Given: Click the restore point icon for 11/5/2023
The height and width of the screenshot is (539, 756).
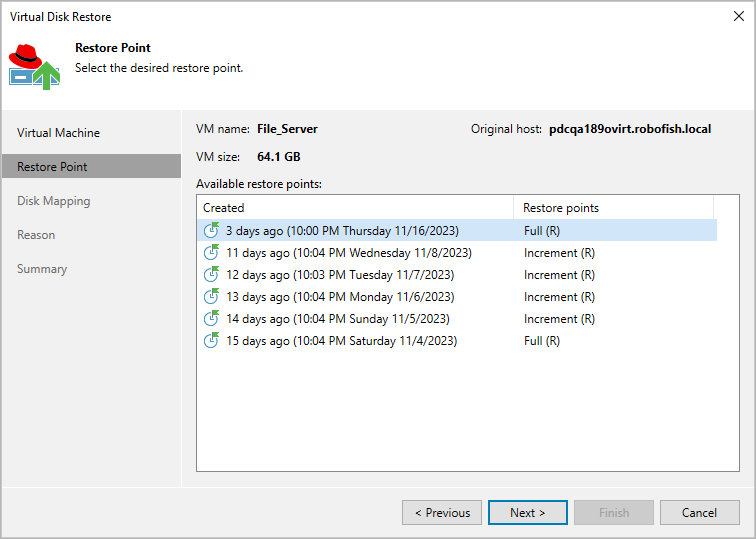Looking at the screenshot, I should 211,318.
